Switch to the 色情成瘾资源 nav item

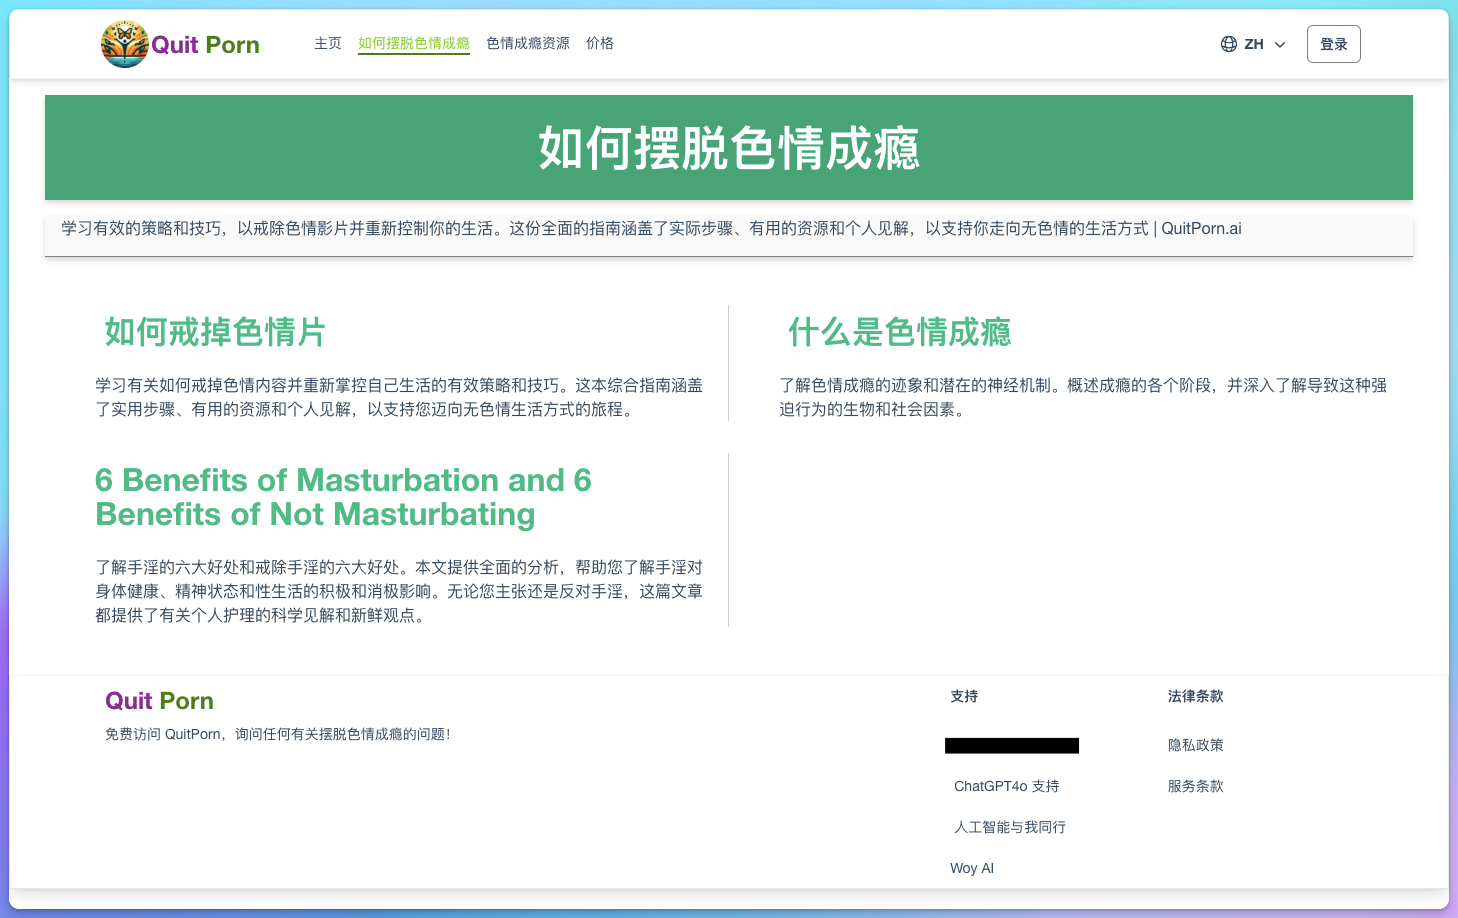click(527, 43)
